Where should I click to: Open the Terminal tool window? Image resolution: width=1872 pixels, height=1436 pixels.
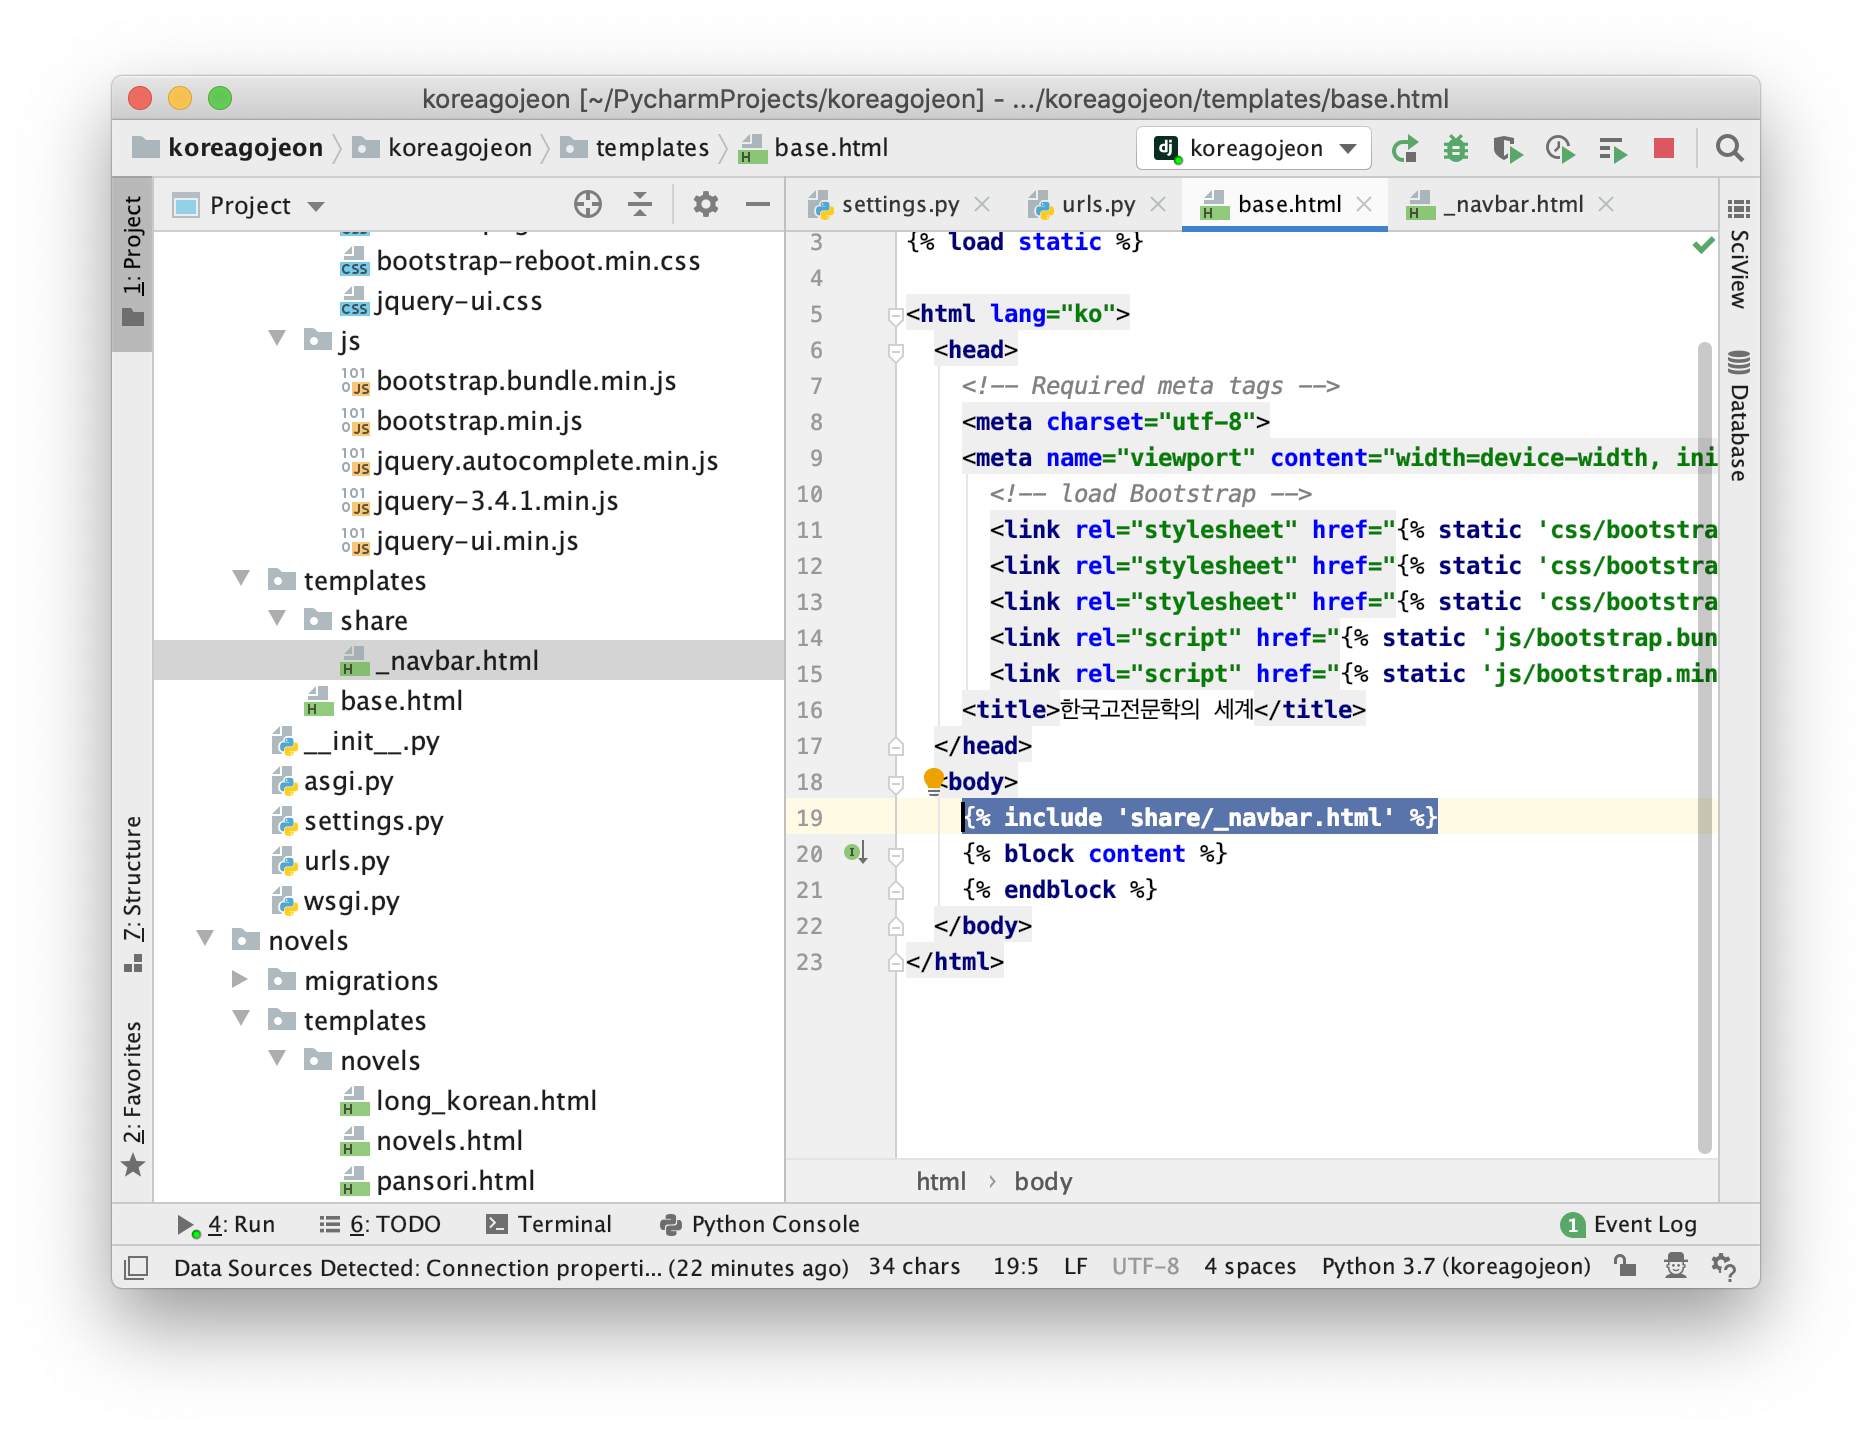[x=548, y=1224]
